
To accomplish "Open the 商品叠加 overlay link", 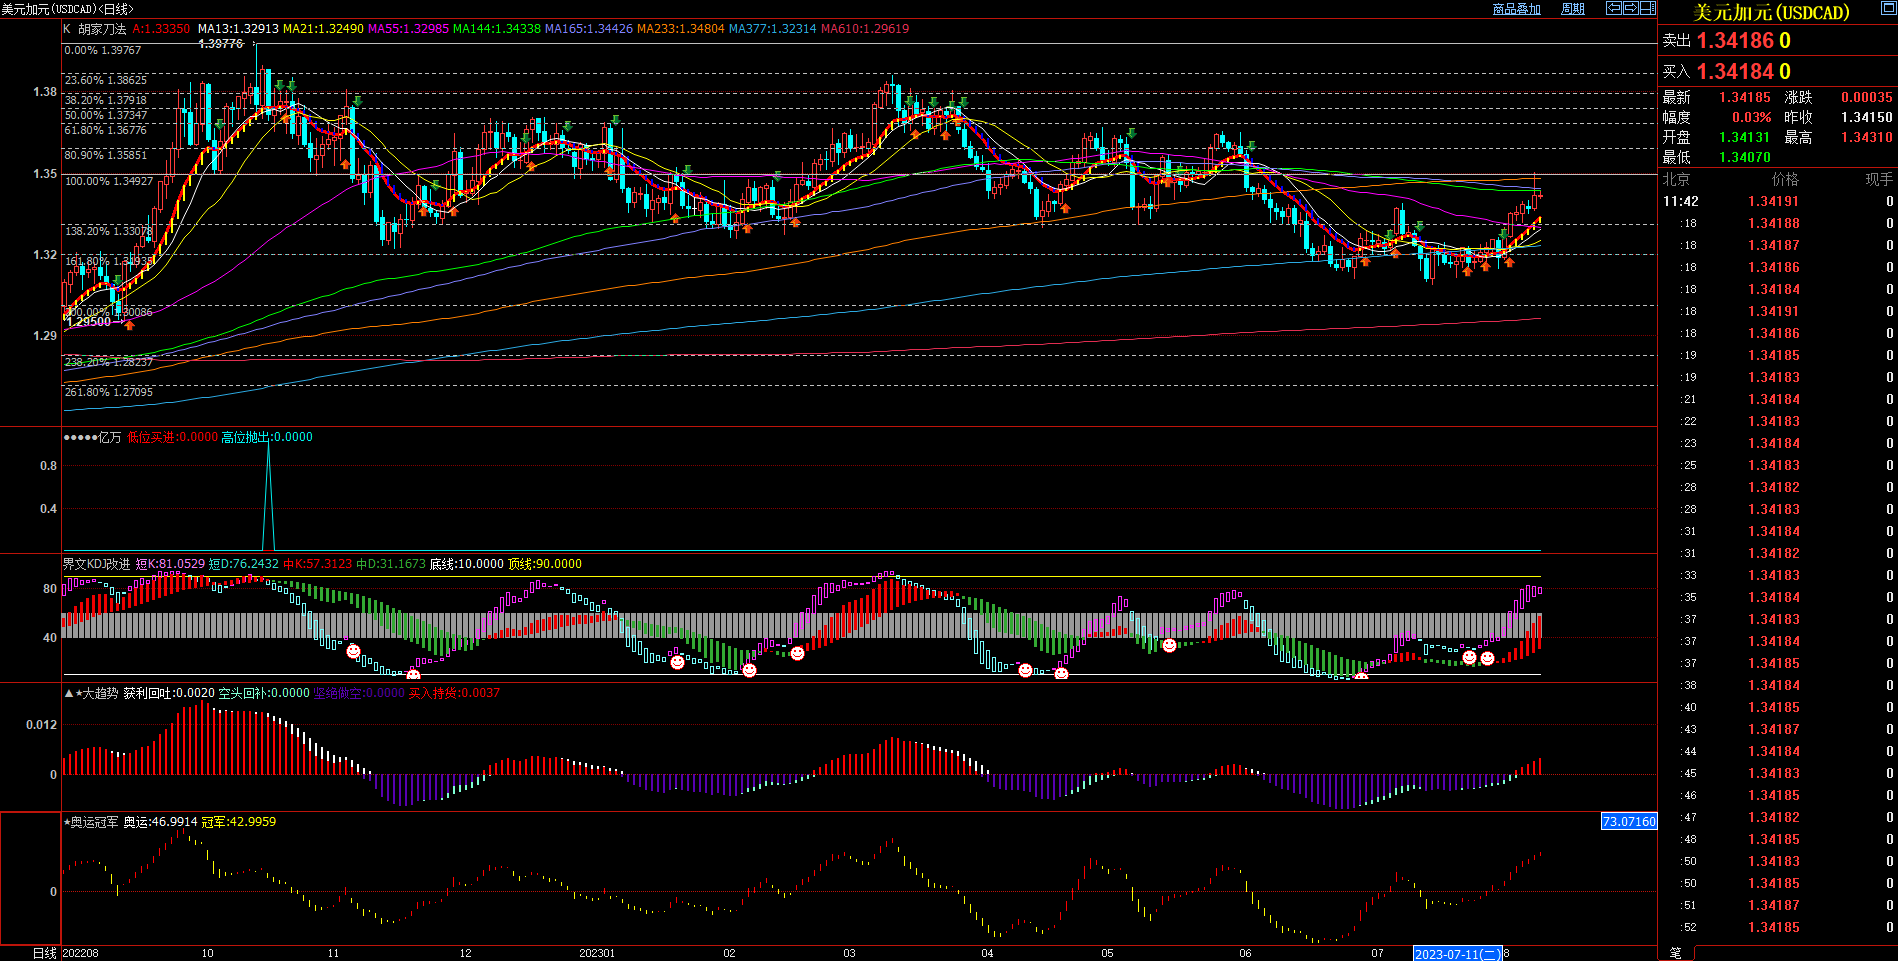I will (1516, 9).
